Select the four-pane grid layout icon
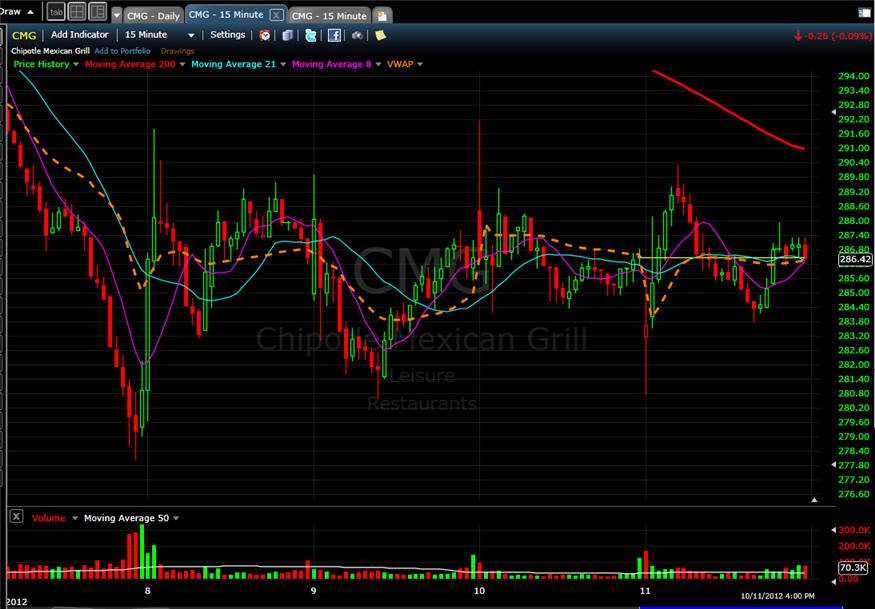Image resolution: width=875 pixels, height=609 pixels. 77,12
